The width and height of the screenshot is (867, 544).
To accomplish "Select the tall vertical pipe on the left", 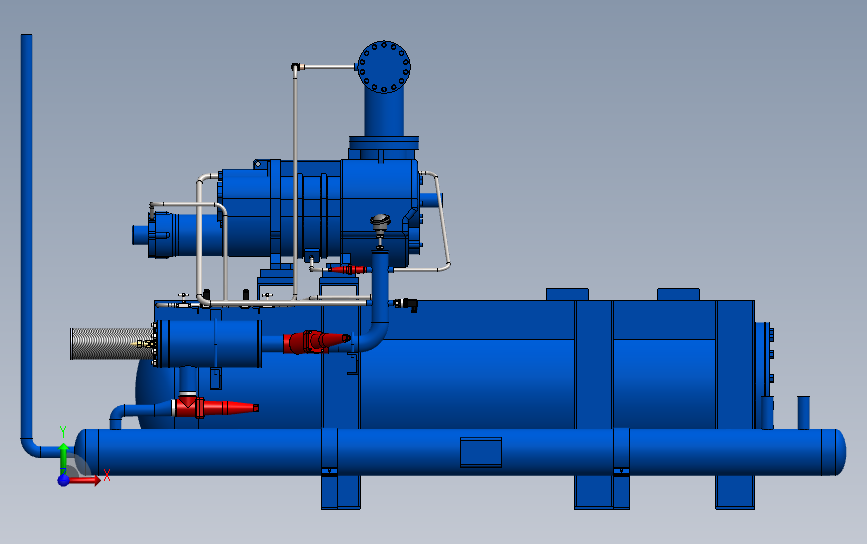I will 27,238.
